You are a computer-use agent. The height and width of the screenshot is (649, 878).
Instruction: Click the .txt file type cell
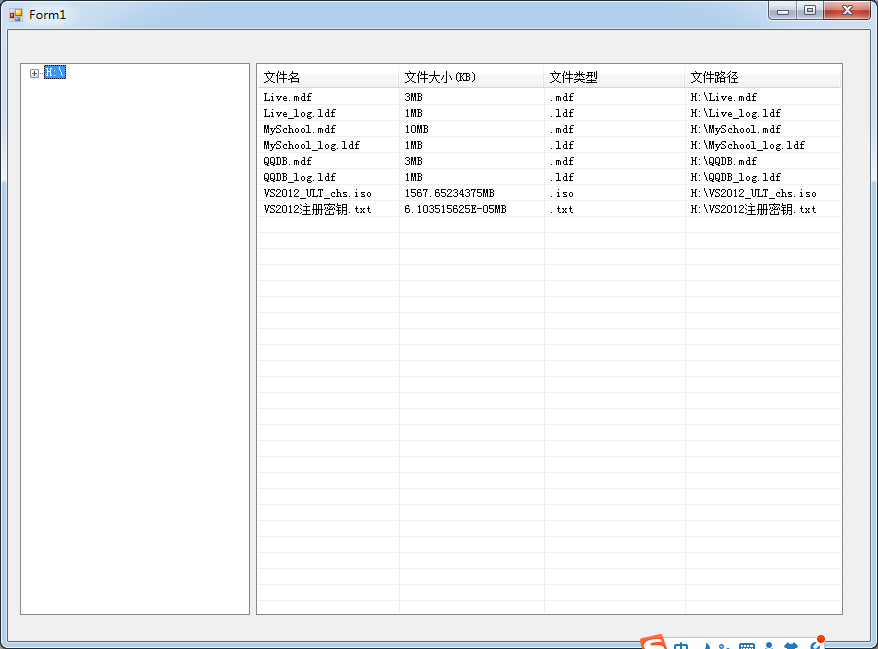[562, 209]
